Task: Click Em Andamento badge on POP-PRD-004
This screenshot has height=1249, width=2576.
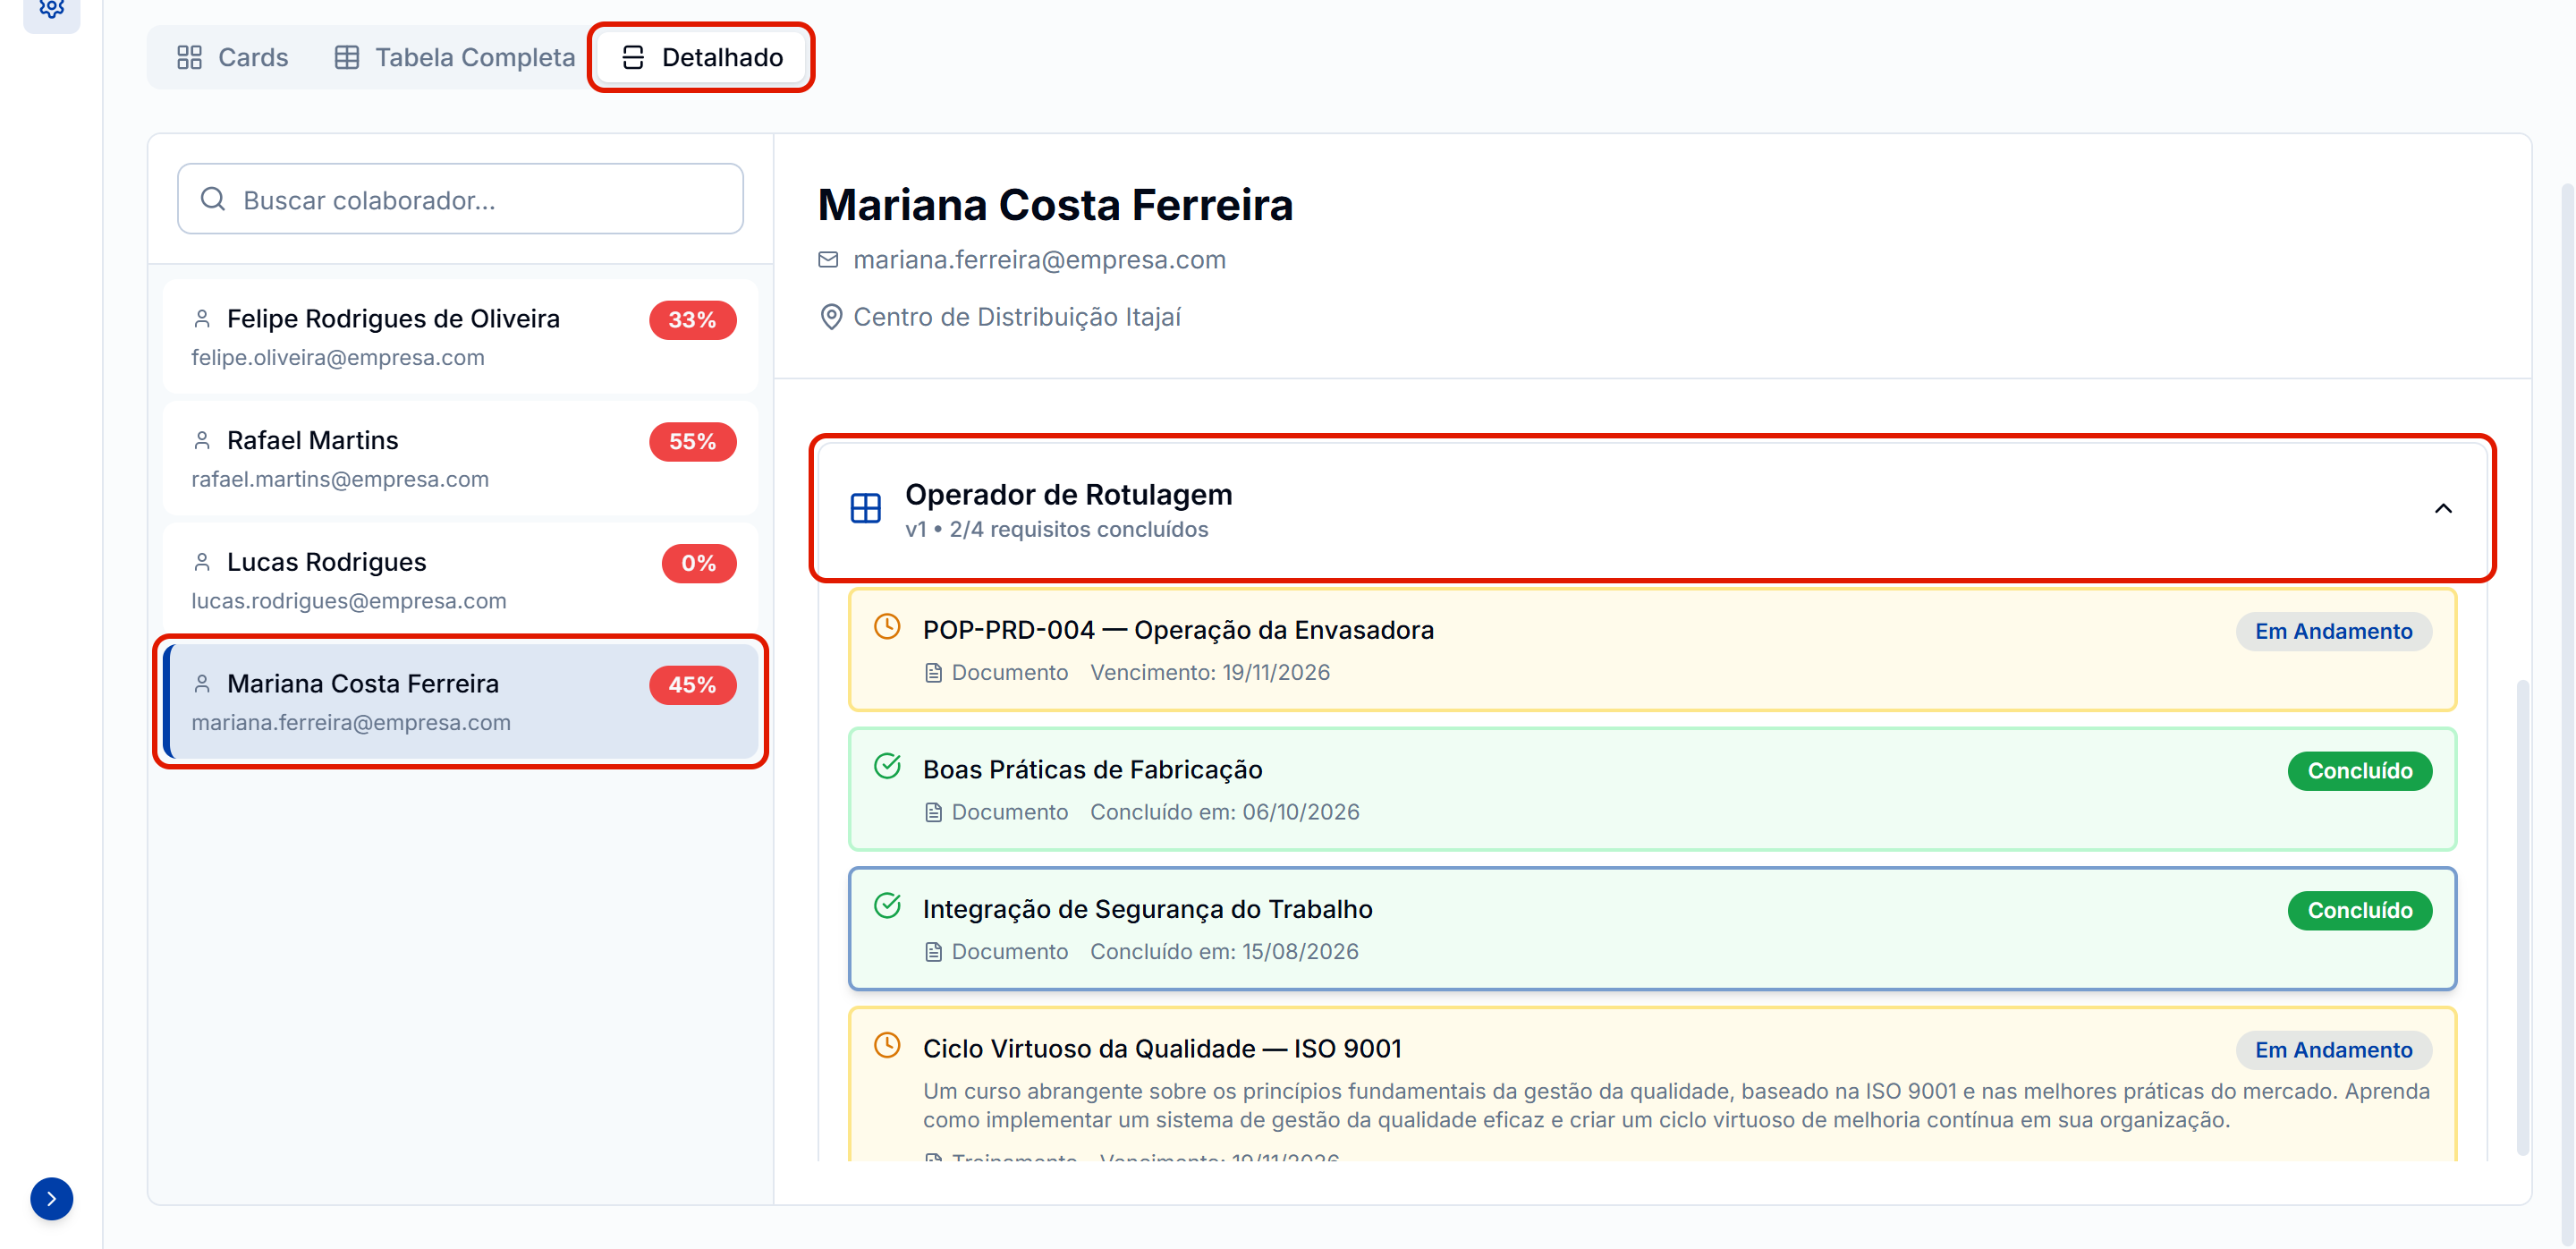Action: click(2333, 632)
